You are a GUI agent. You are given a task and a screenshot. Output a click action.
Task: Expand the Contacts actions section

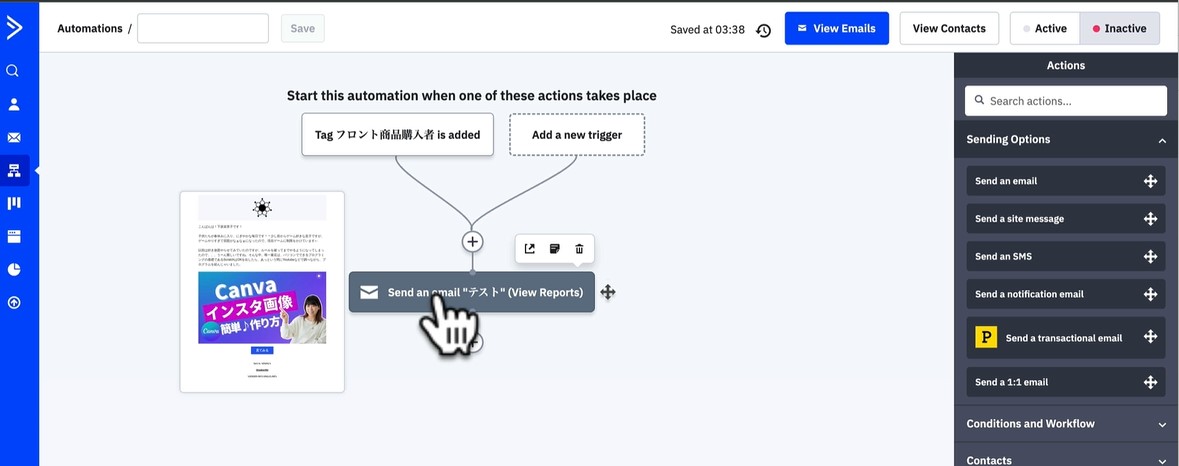click(1162, 460)
